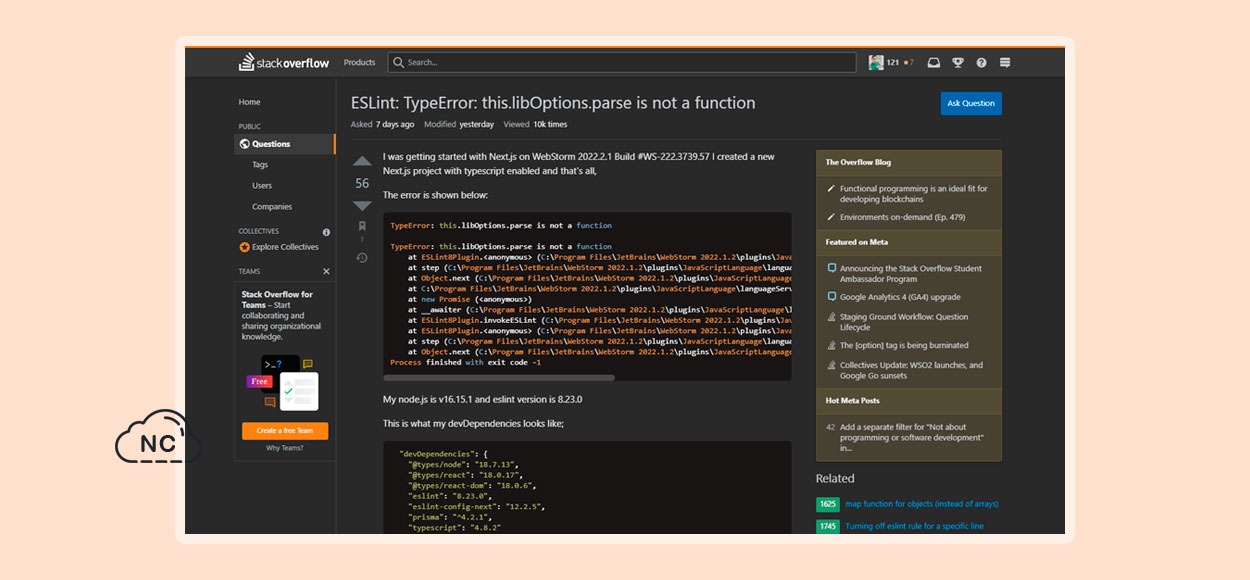This screenshot has width=1250, height=580.
Task: Go to Home in the left sidebar
Action: click(249, 102)
